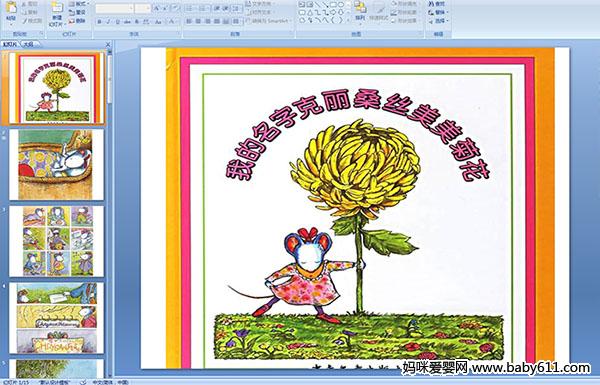Click the Find binoculars icon

point(432,4)
